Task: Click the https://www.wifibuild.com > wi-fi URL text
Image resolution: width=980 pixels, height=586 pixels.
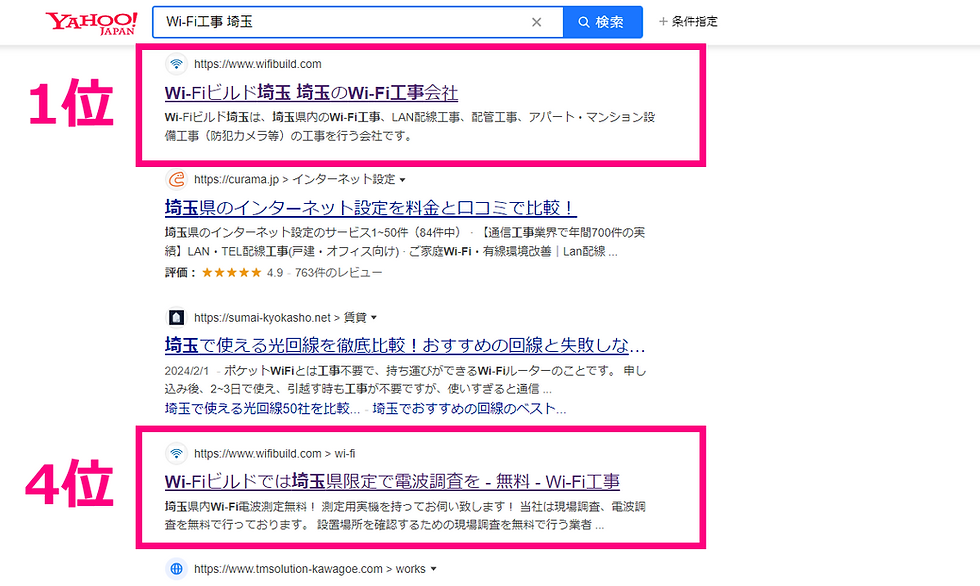Action: (x=274, y=454)
